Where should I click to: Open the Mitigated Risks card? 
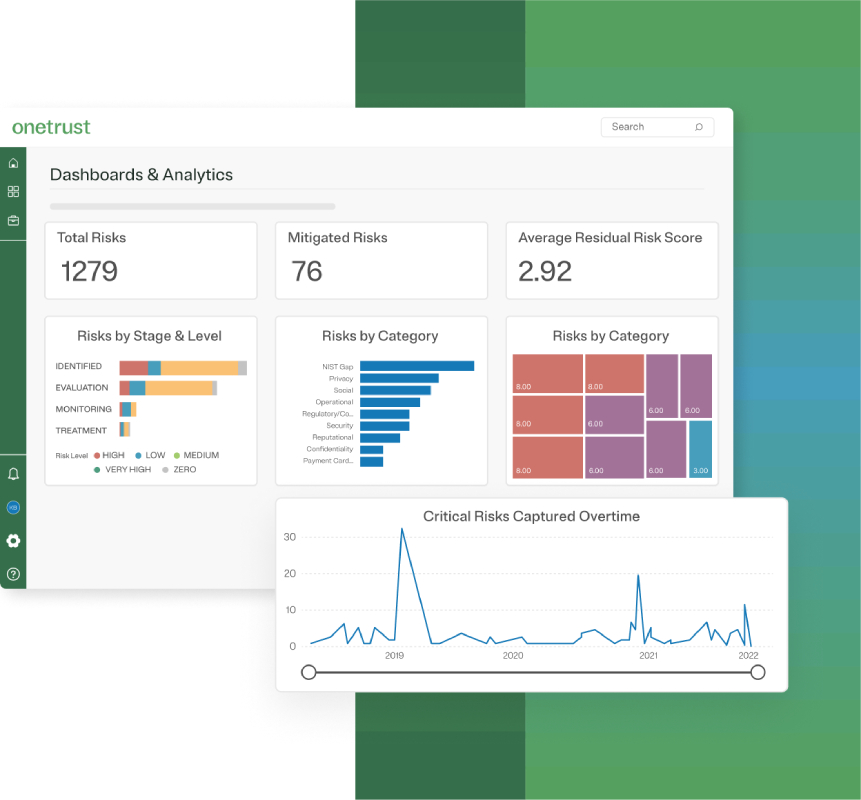382,261
